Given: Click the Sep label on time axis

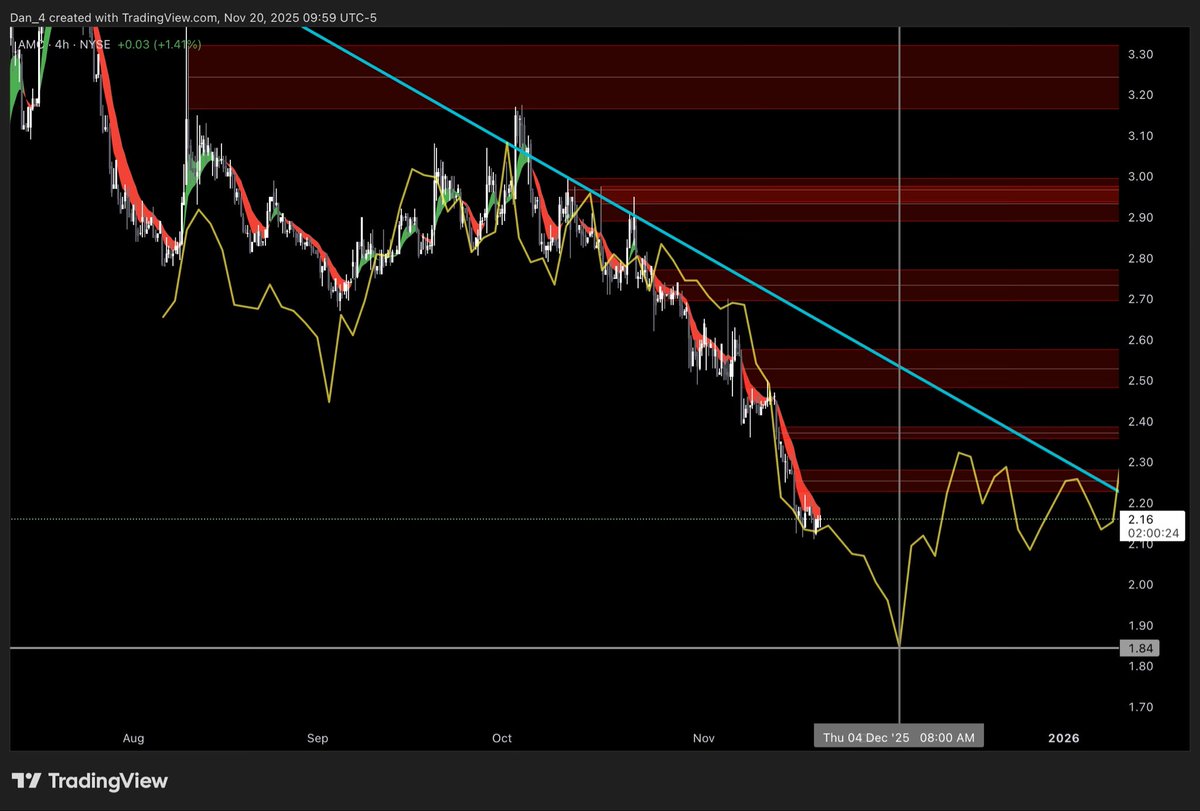Looking at the screenshot, I should 317,738.
